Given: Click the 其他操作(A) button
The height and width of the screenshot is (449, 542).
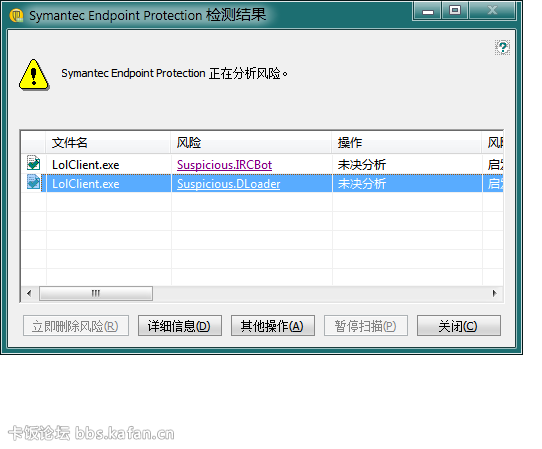Looking at the screenshot, I should [273, 326].
